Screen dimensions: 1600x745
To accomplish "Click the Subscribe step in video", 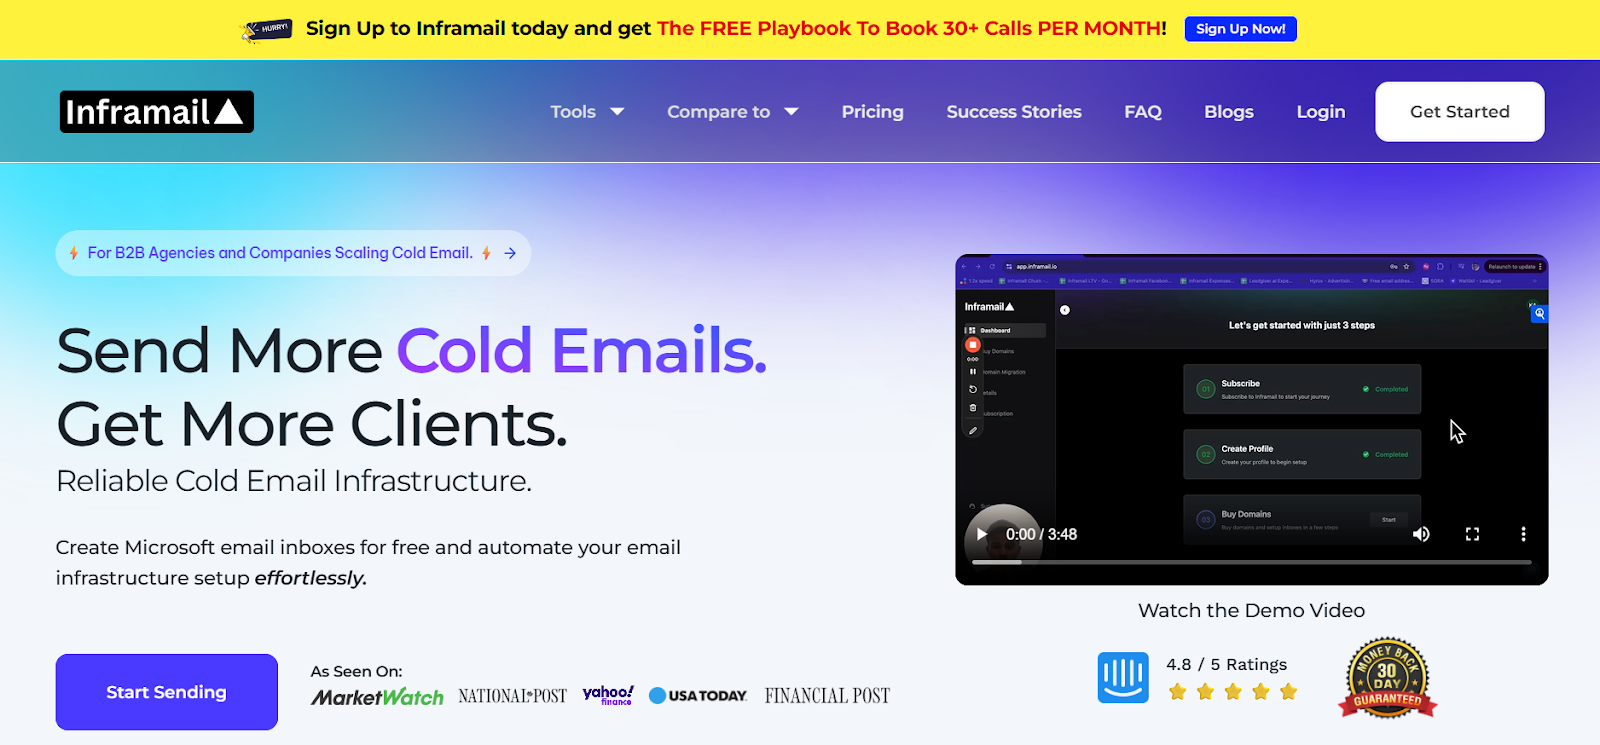I will pos(1302,390).
